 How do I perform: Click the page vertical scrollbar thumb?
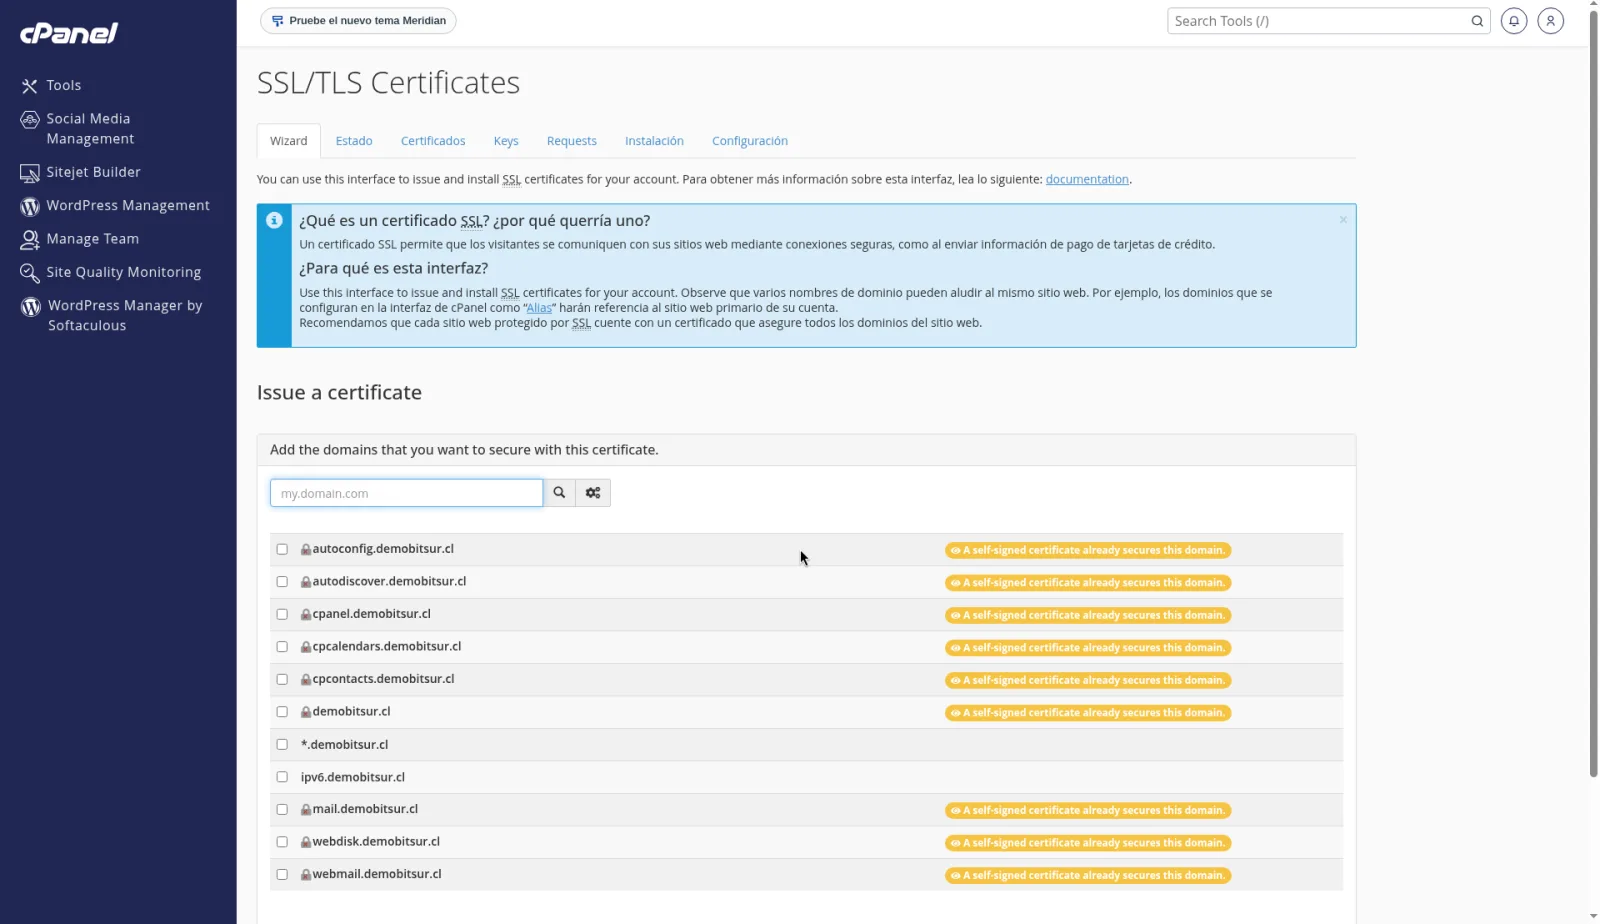point(1593,394)
